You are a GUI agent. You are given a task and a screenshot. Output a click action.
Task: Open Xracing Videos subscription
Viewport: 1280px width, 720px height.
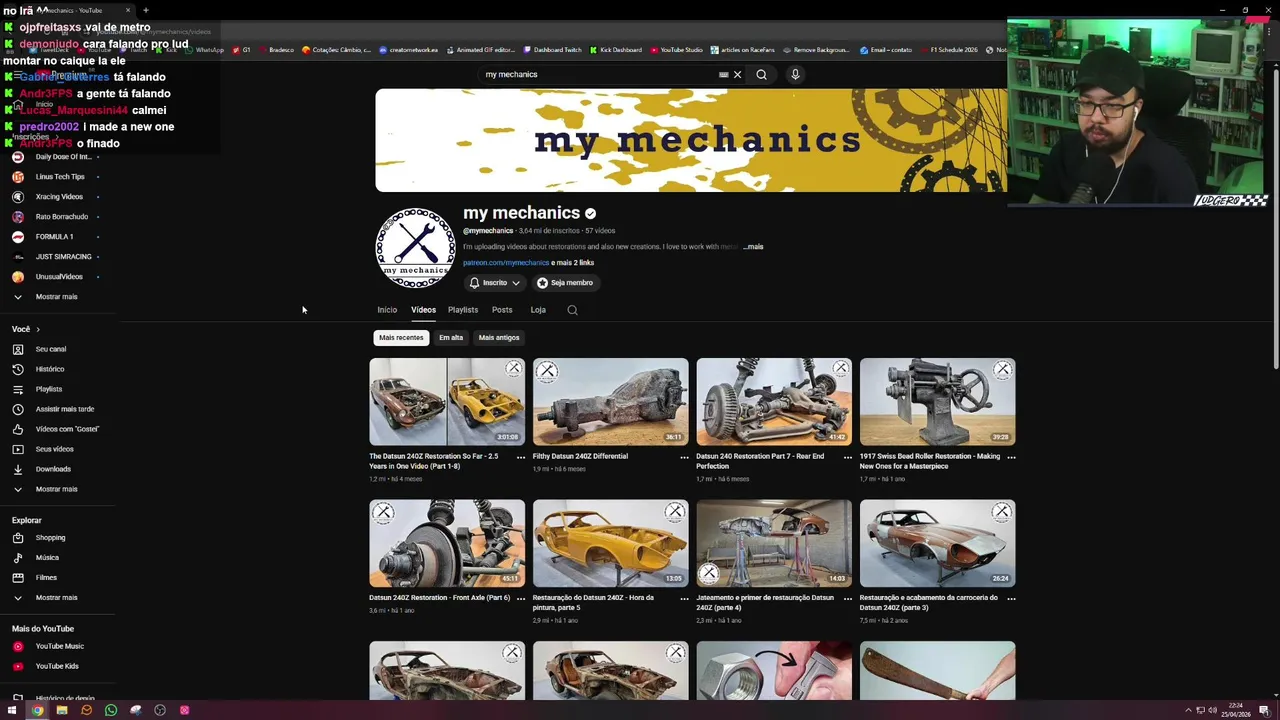click(x=58, y=197)
